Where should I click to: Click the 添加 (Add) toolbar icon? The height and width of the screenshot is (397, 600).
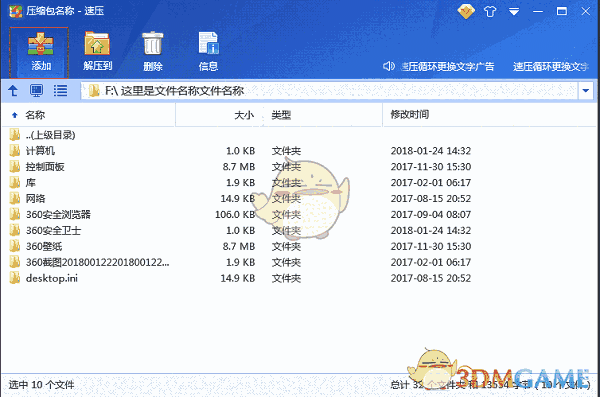39,52
